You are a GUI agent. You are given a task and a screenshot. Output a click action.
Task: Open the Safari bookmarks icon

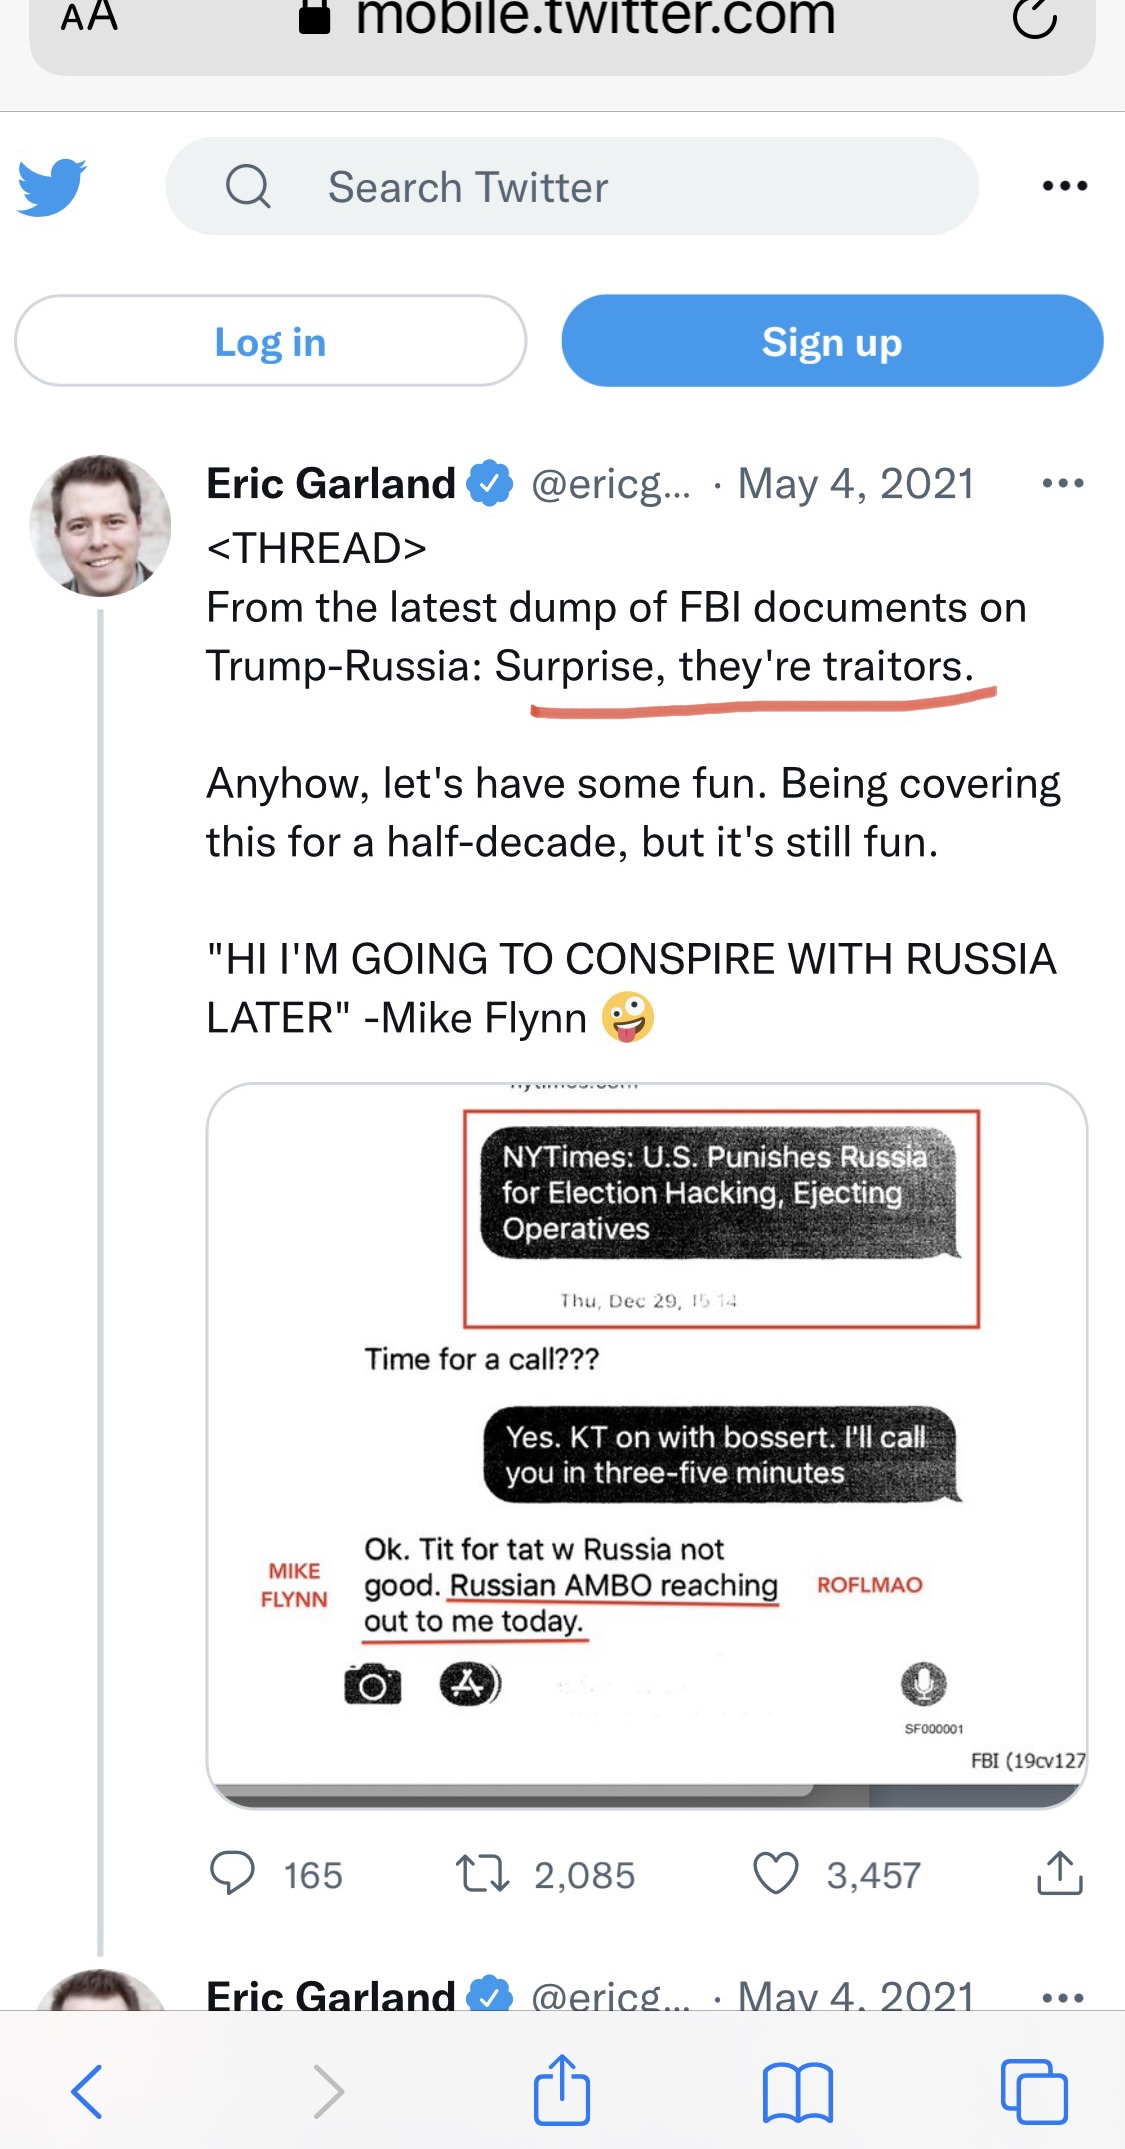[x=797, y=2092]
